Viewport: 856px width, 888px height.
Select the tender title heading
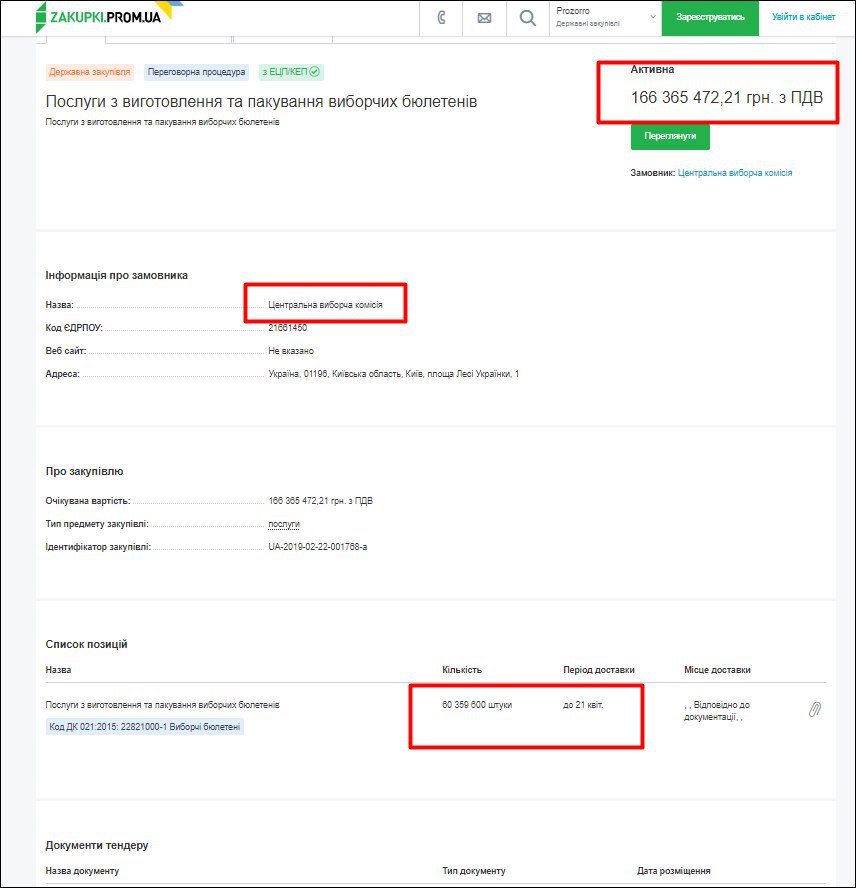click(x=261, y=101)
